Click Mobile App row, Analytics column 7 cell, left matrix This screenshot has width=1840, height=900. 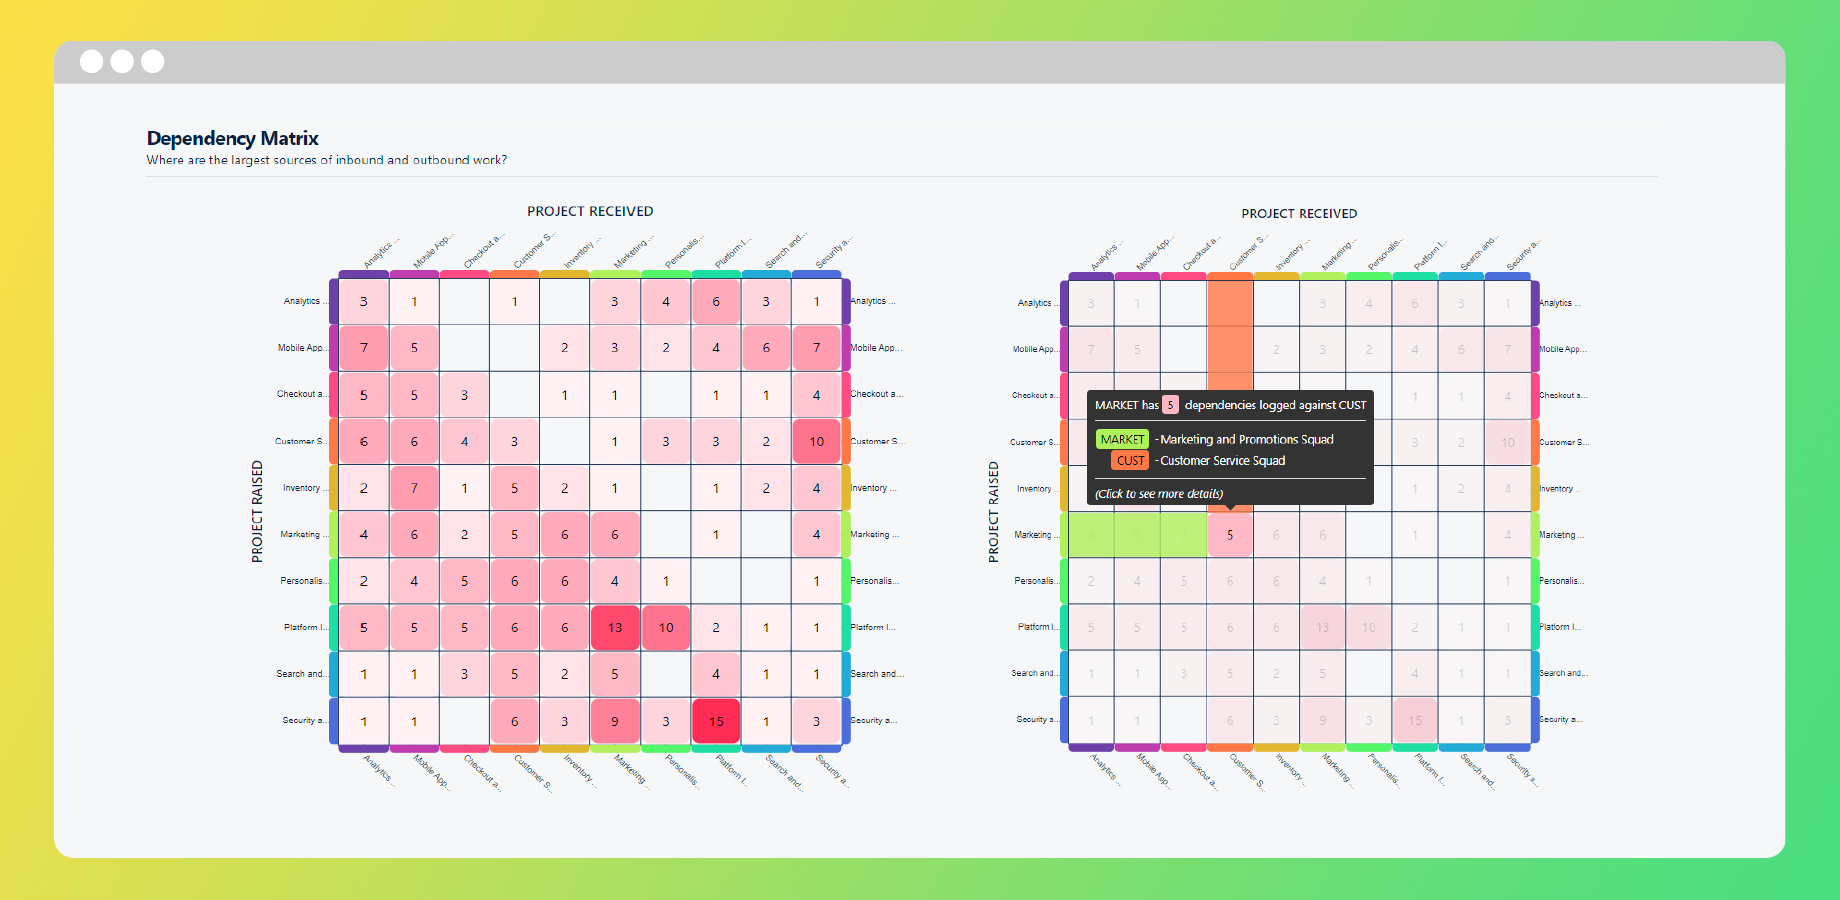click(364, 348)
